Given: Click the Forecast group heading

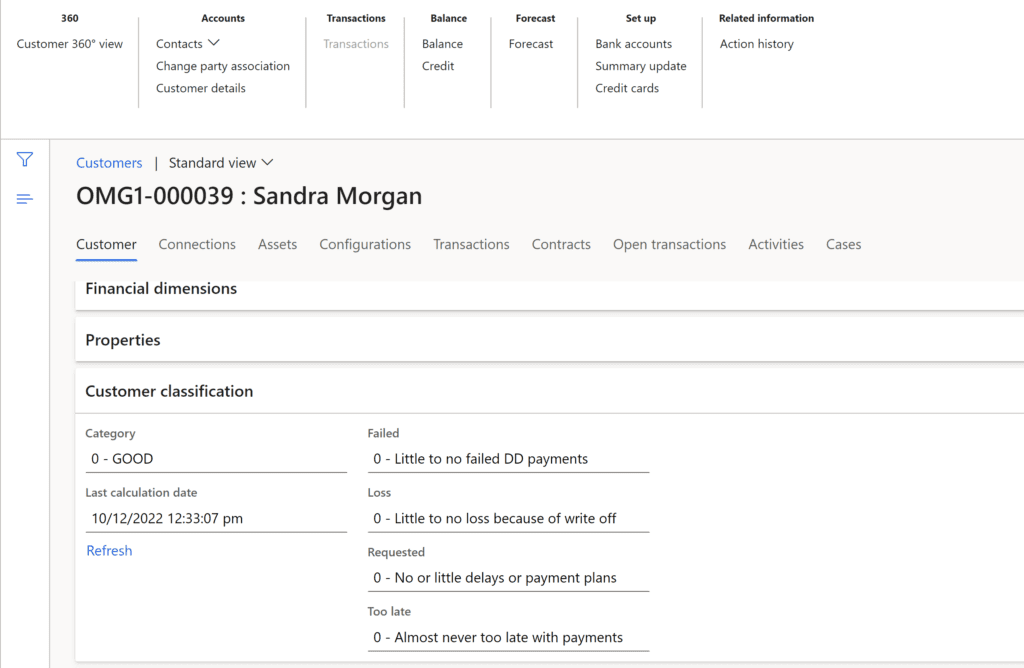Looking at the screenshot, I should pyautogui.click(x=536, y=18).
